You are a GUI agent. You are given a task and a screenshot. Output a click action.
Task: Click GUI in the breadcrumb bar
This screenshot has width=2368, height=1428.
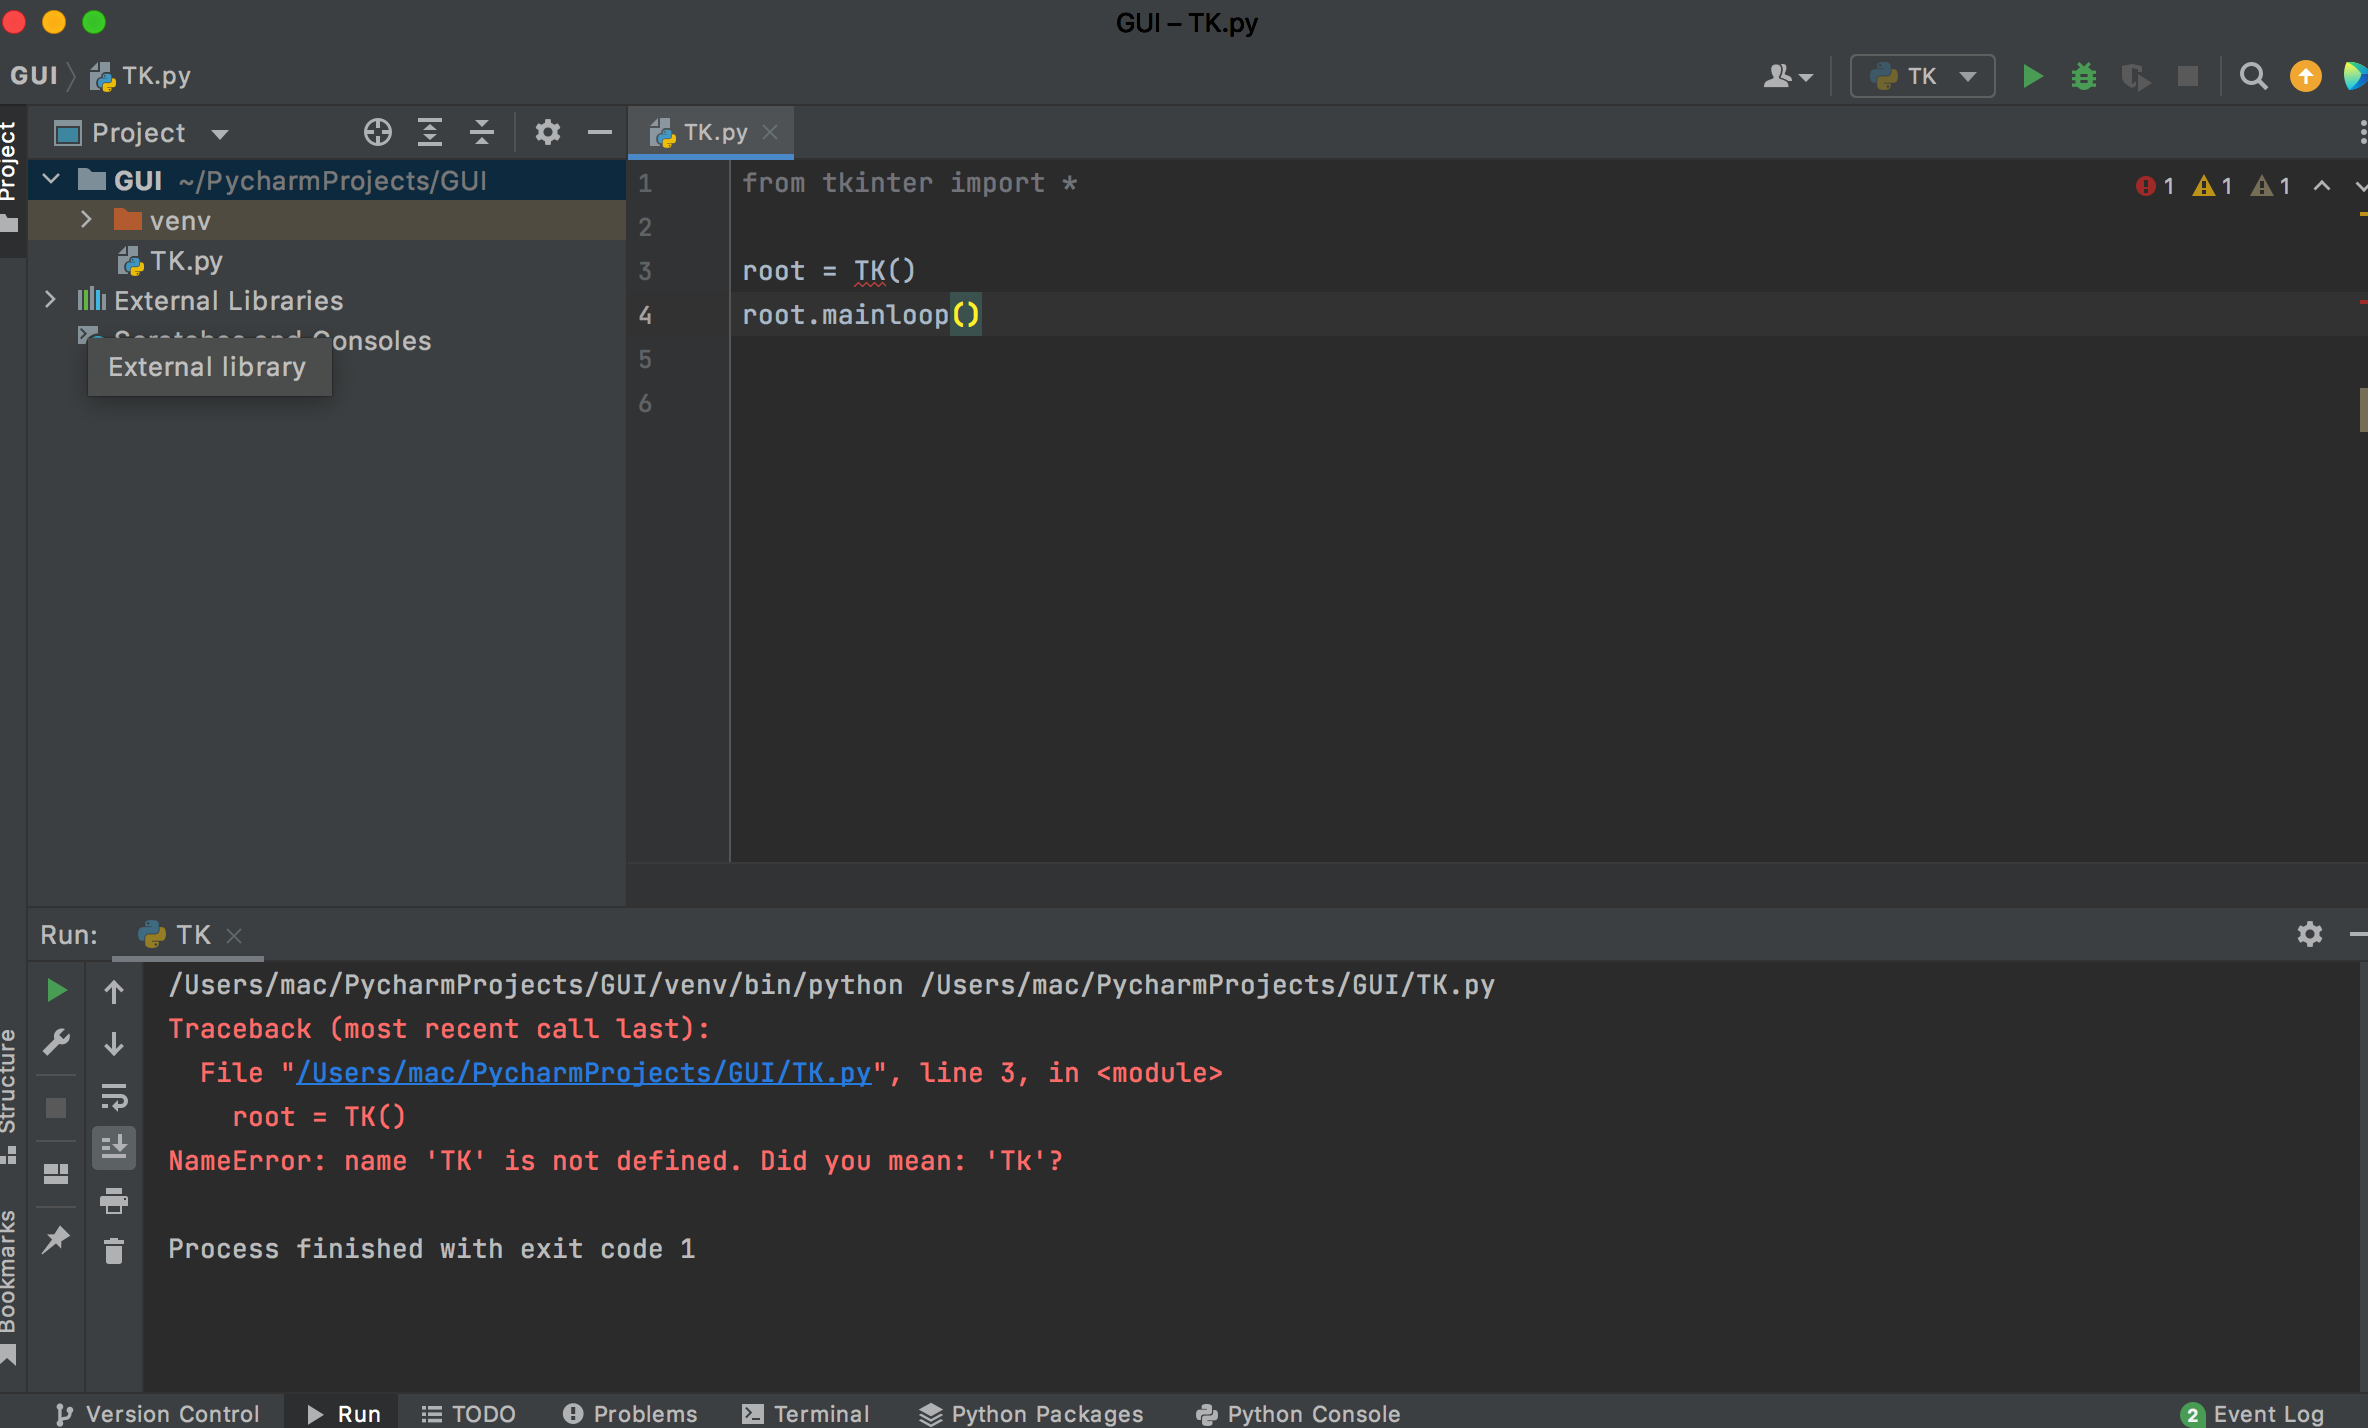pyautogui.click(x=34, y=76)
